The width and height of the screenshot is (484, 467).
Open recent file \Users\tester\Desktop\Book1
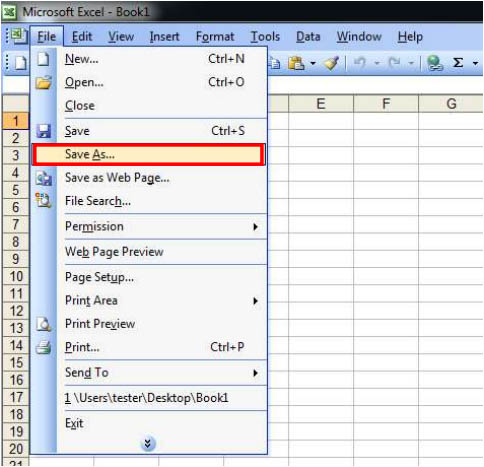tap(149, 398)
